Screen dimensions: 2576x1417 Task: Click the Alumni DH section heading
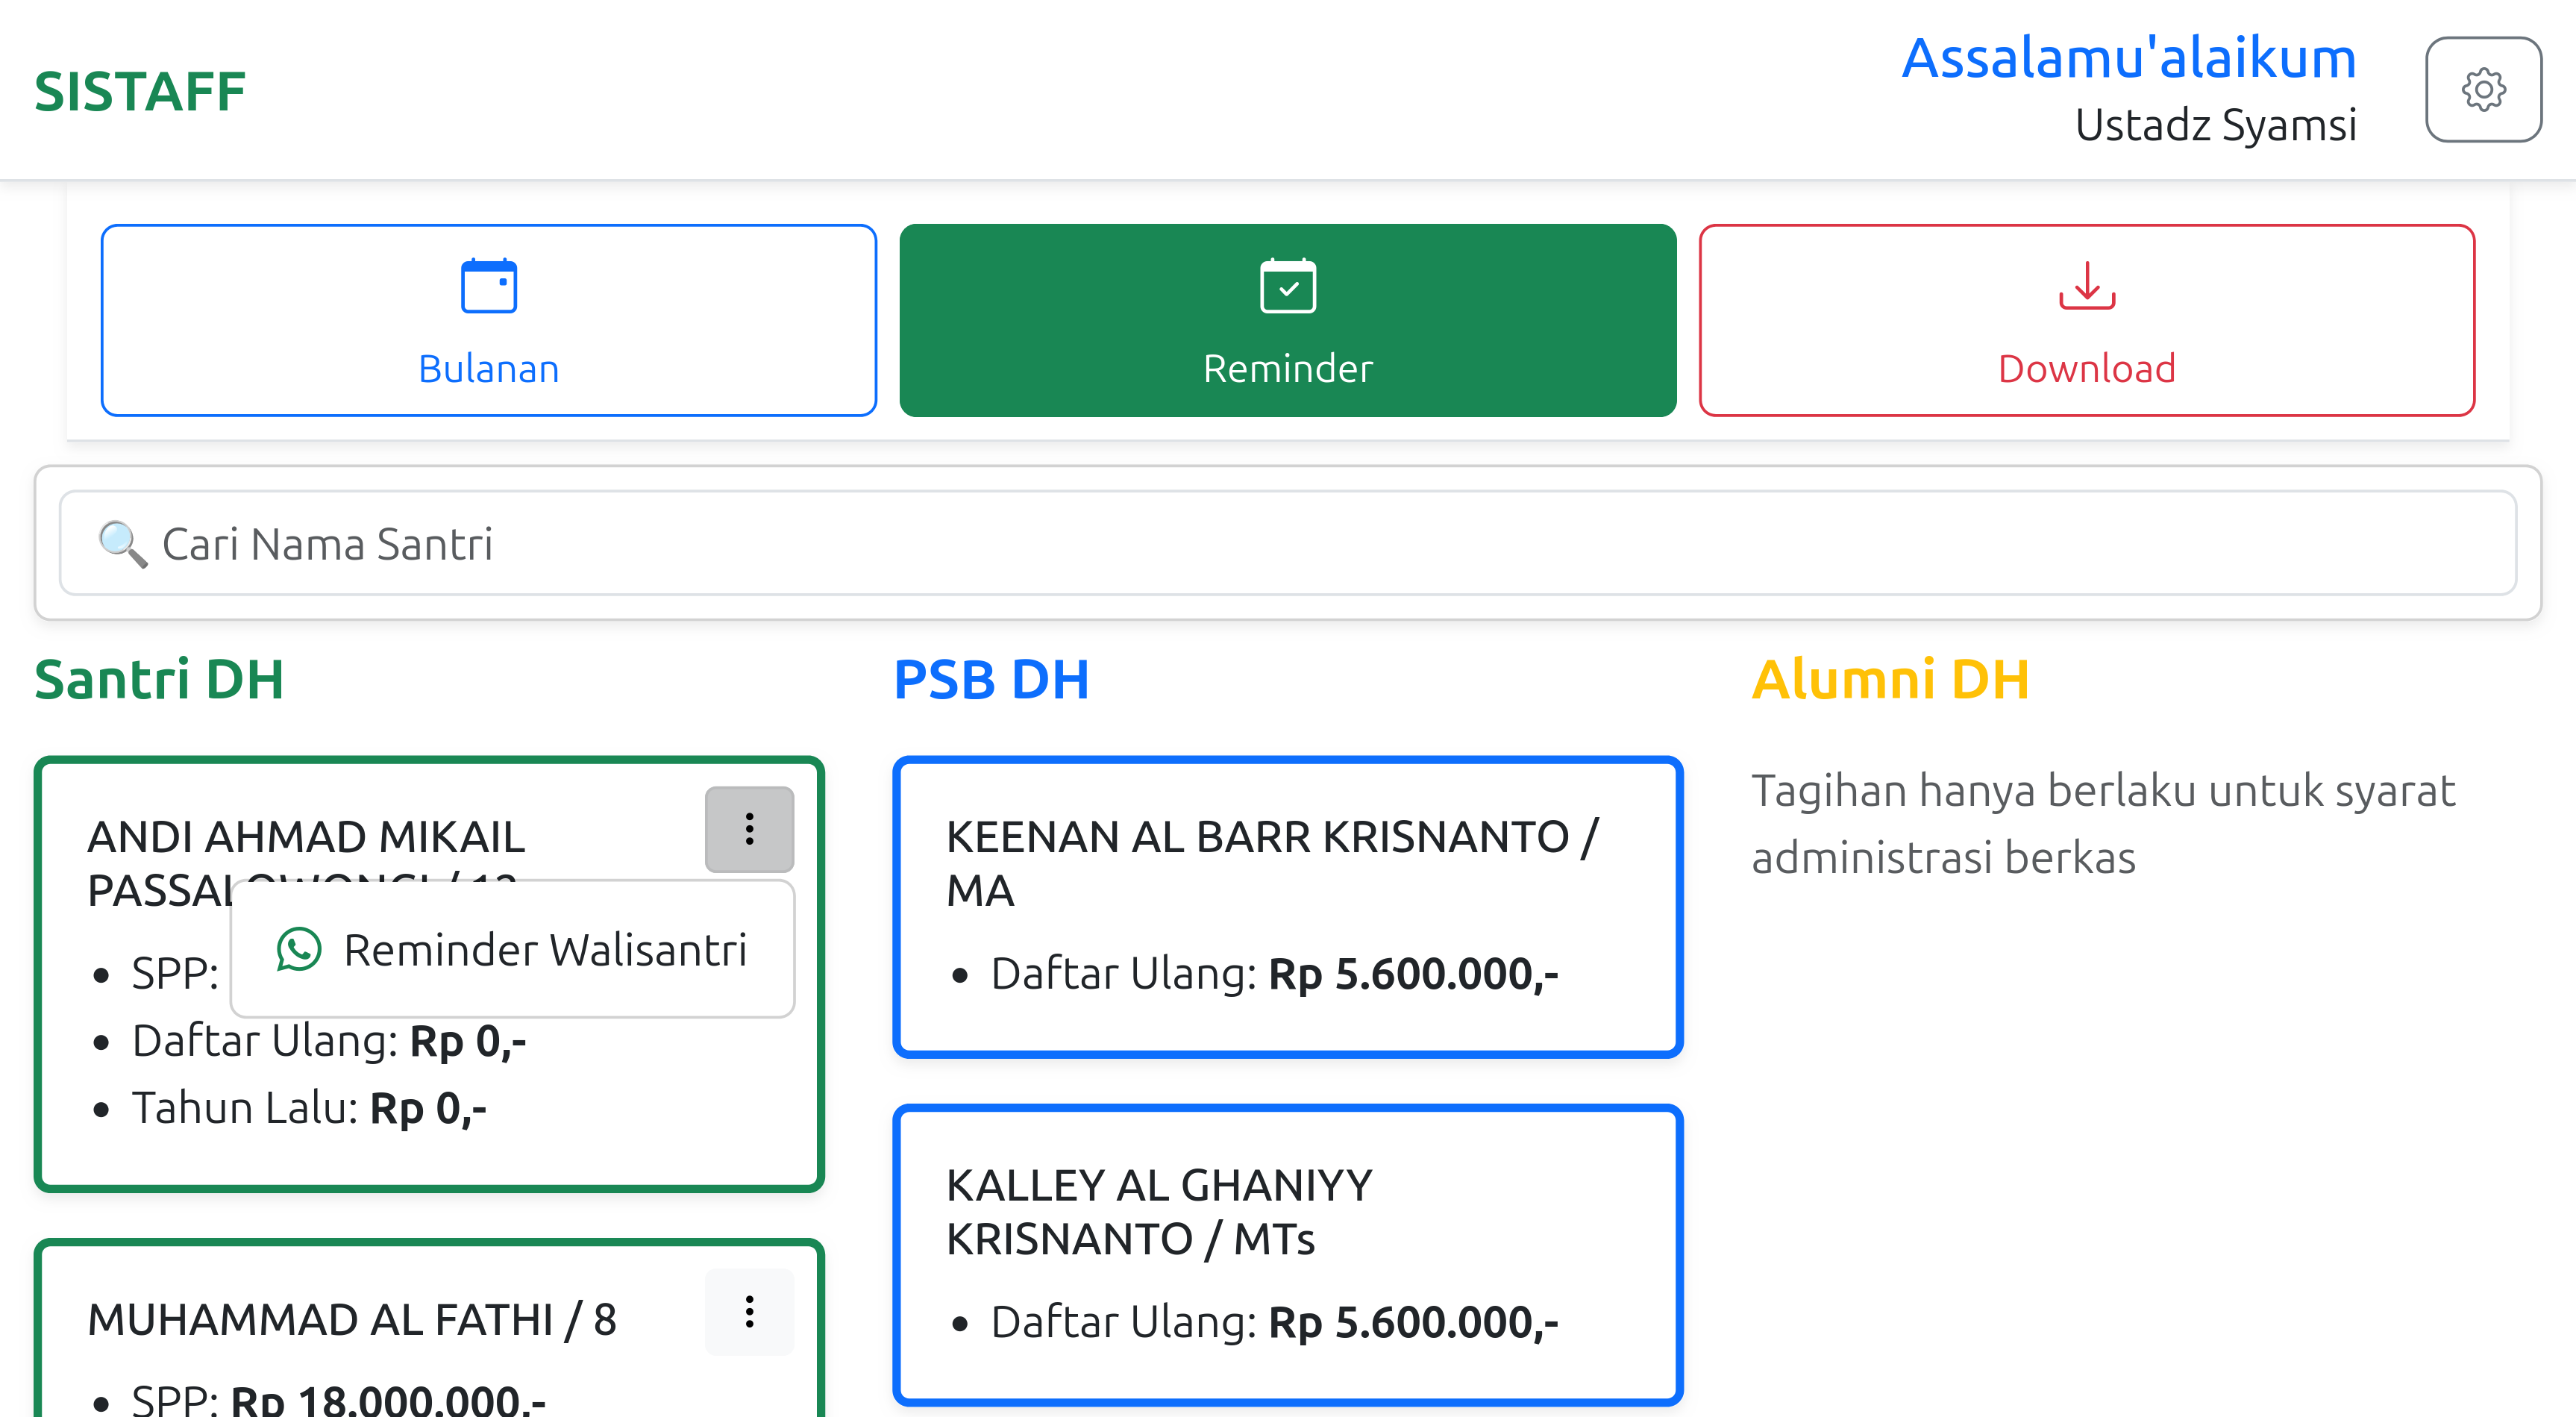pyautogui.click(x=1890, y=680)
